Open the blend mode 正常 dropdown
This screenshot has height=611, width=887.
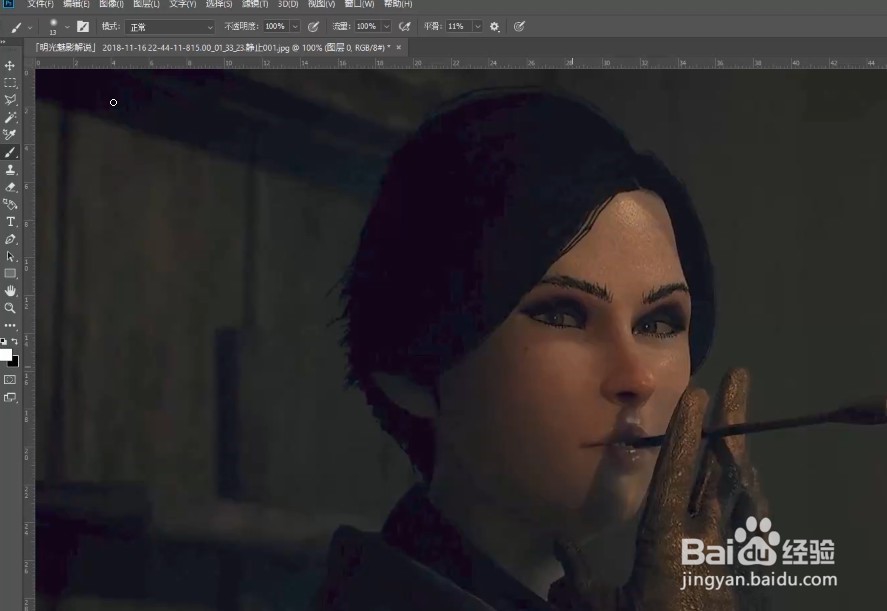coord(170,27)
